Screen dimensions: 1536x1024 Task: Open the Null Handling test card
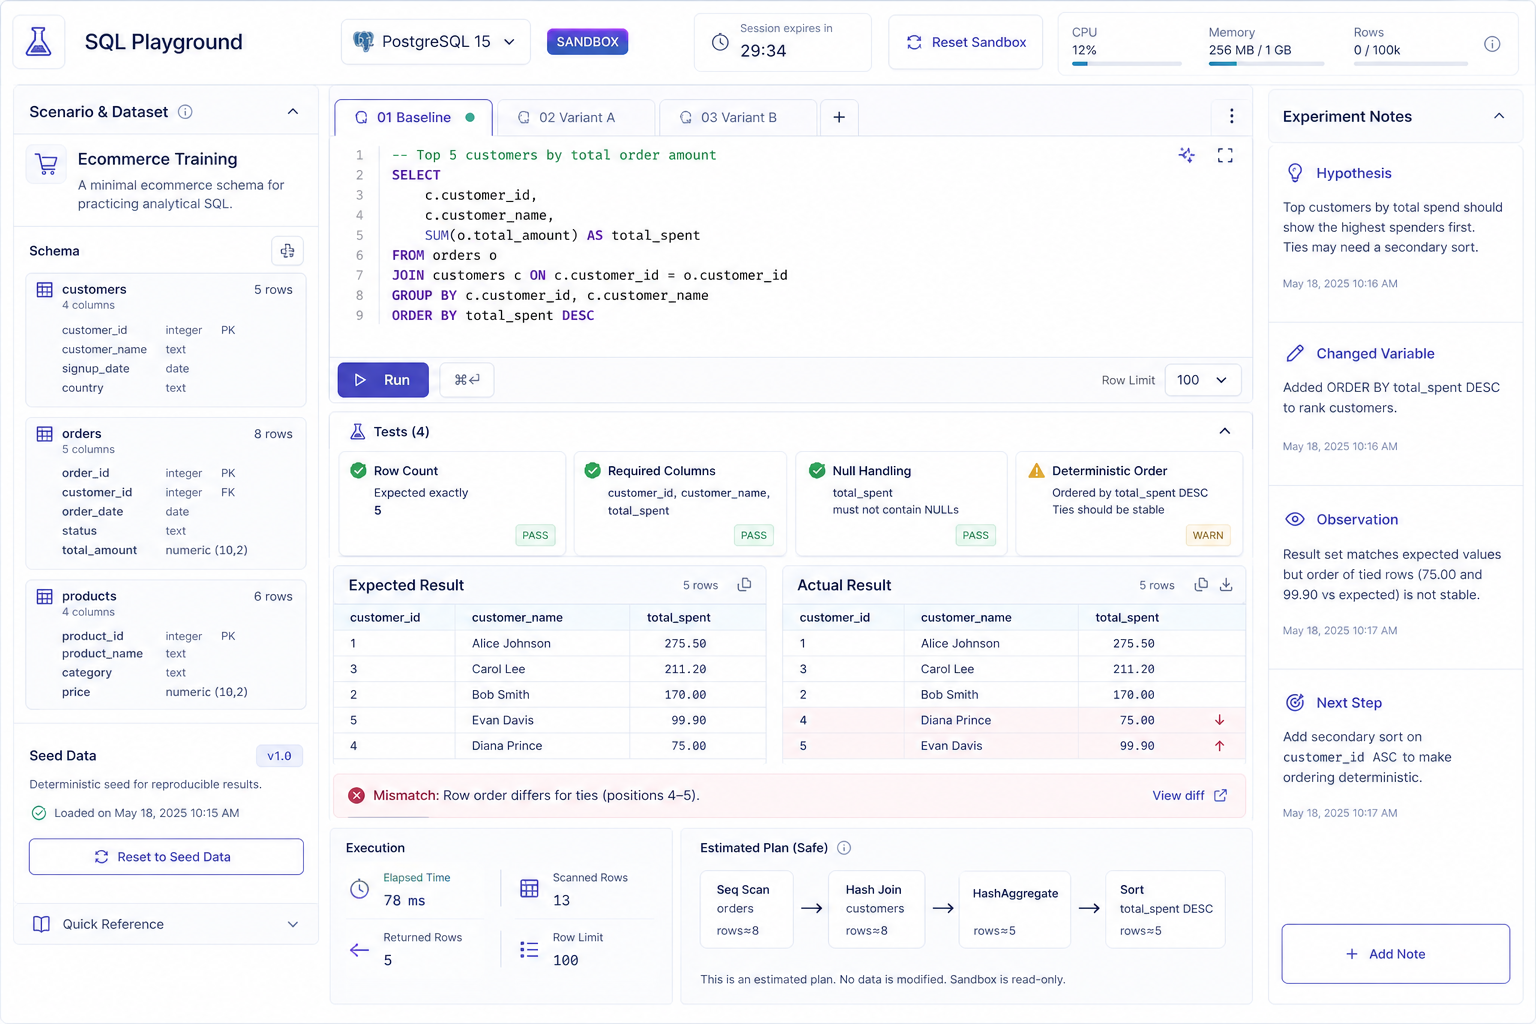[x=901, y=504]
